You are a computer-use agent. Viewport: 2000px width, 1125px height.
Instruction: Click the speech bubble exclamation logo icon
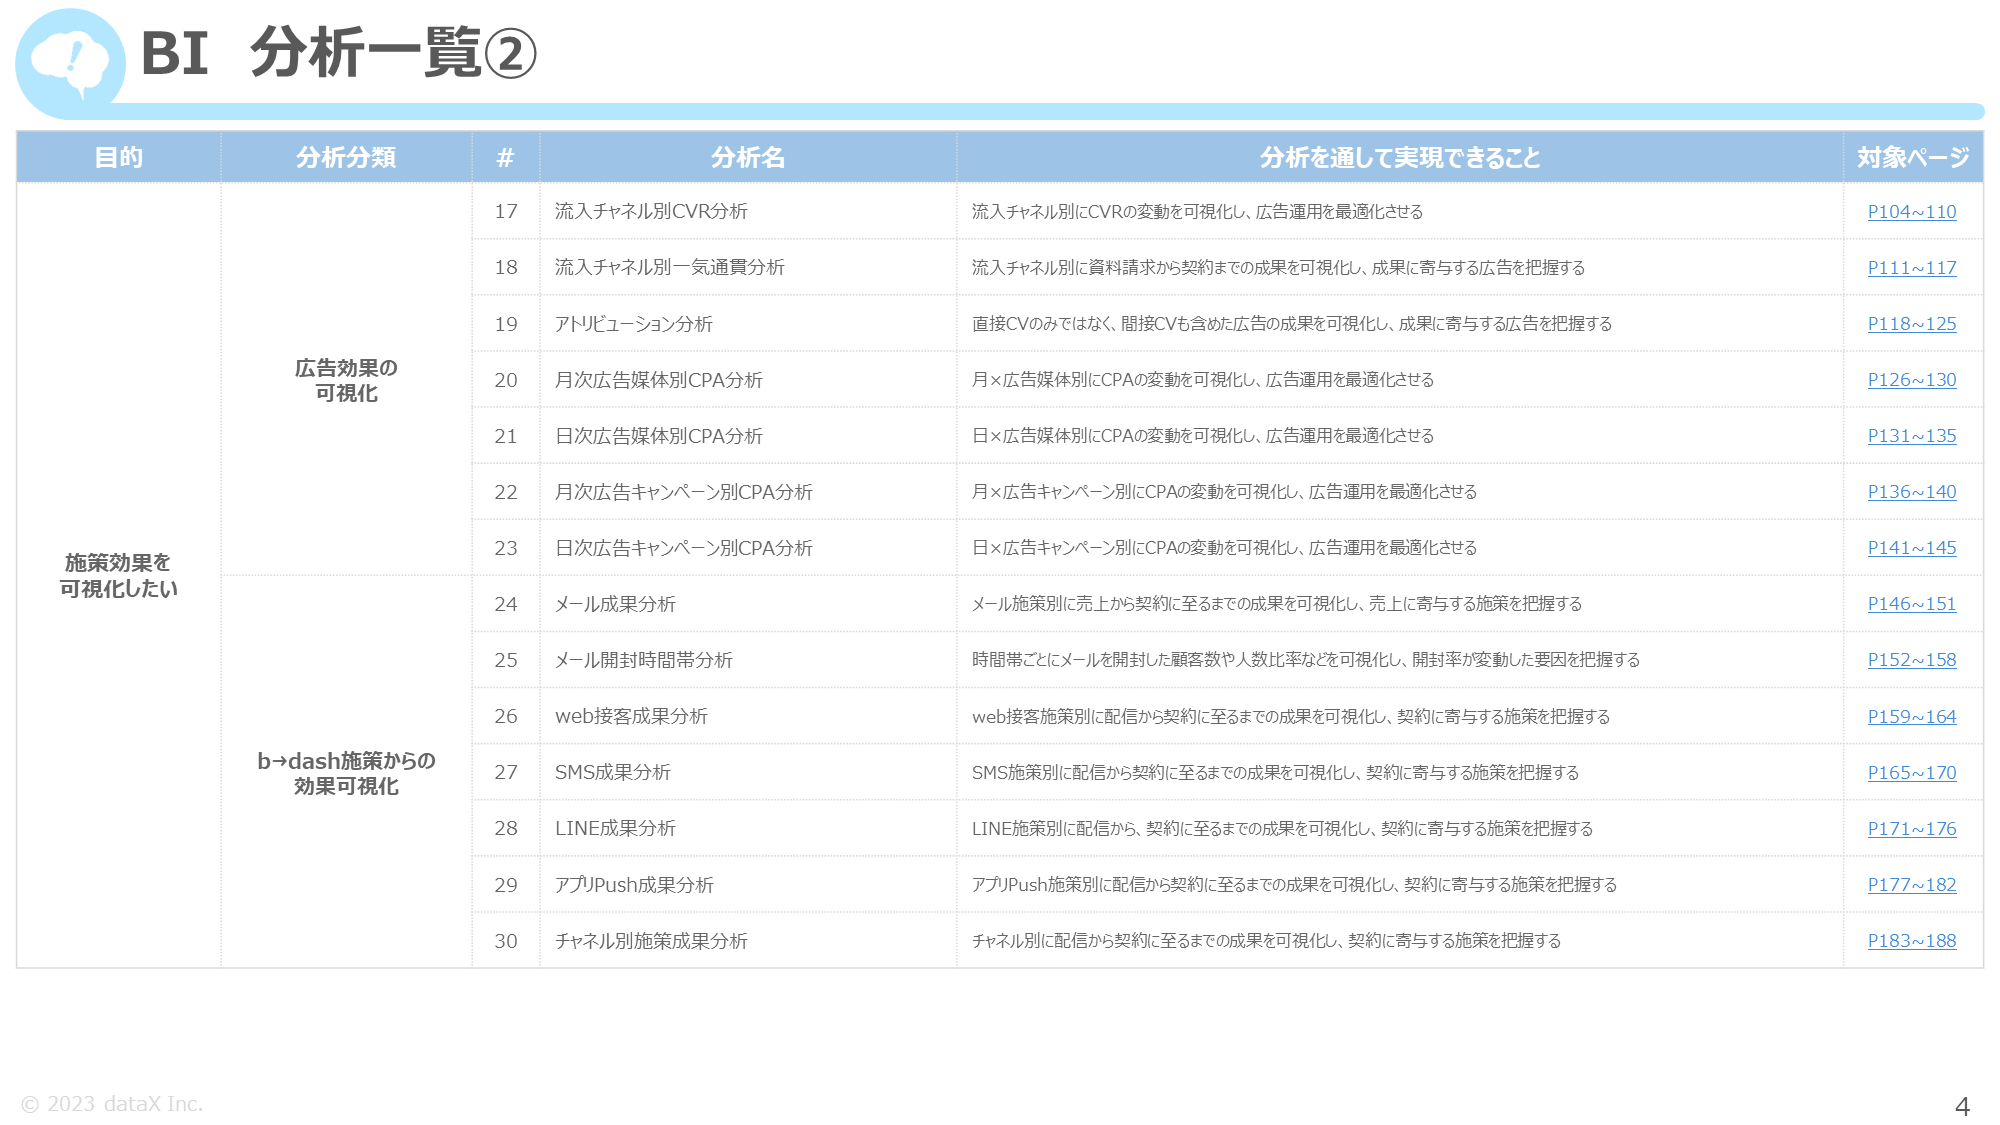click(70, 63)
